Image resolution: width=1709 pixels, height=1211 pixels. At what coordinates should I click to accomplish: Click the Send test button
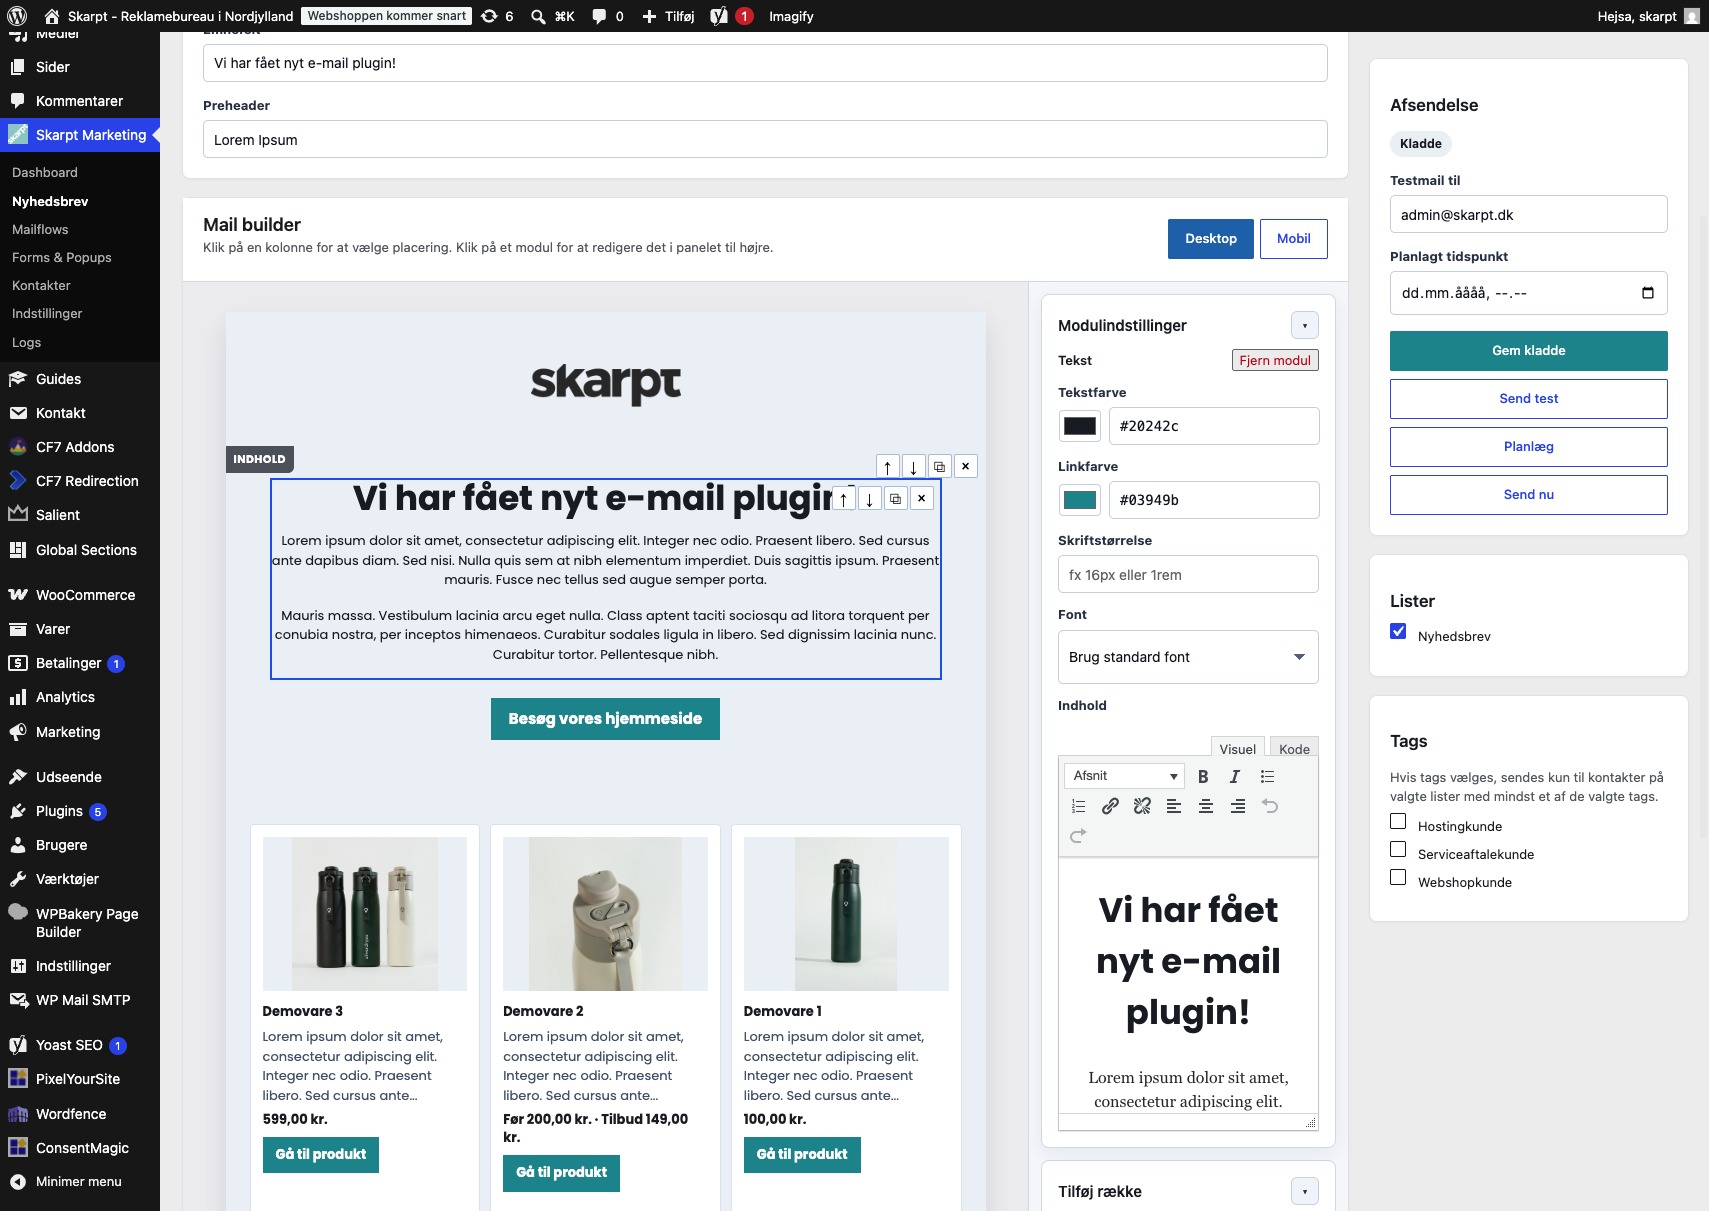(x=1529, y=399)
